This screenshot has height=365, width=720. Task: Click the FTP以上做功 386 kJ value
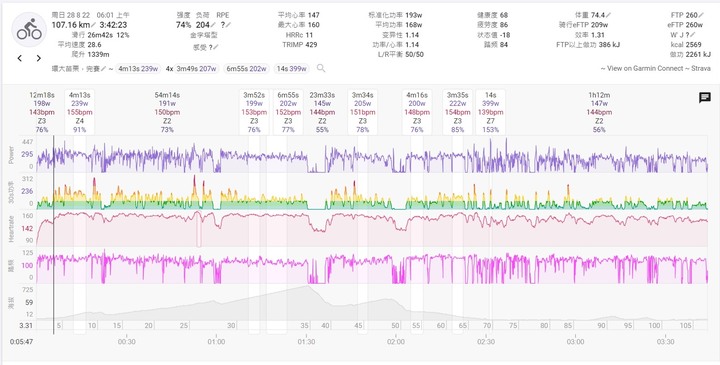(x=609, y=45)
